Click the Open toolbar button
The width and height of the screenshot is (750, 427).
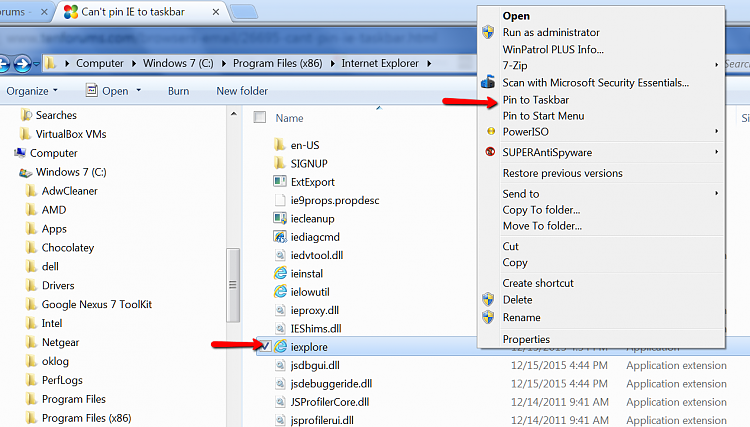107,90
